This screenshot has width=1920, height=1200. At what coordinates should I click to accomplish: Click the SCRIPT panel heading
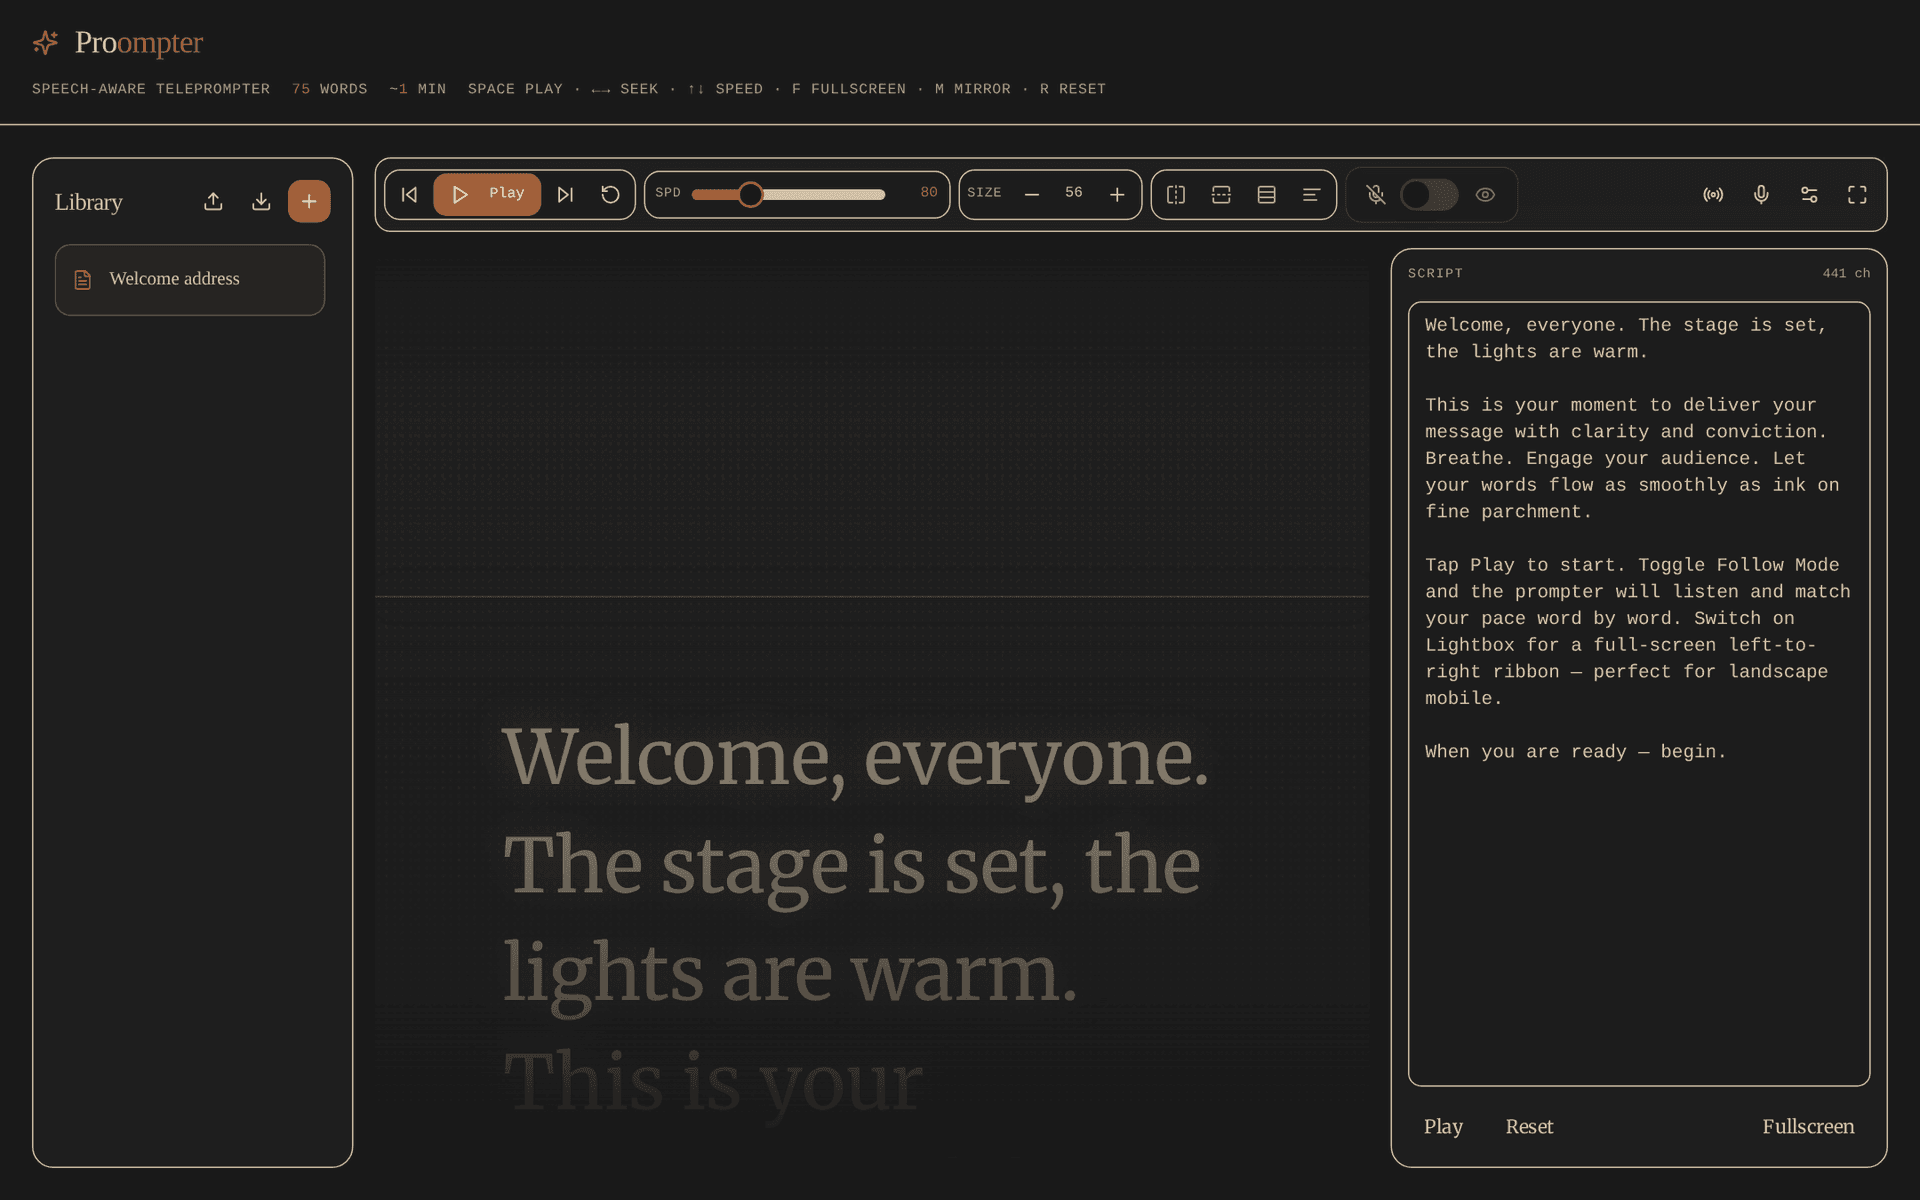(x=1435, y=273)
